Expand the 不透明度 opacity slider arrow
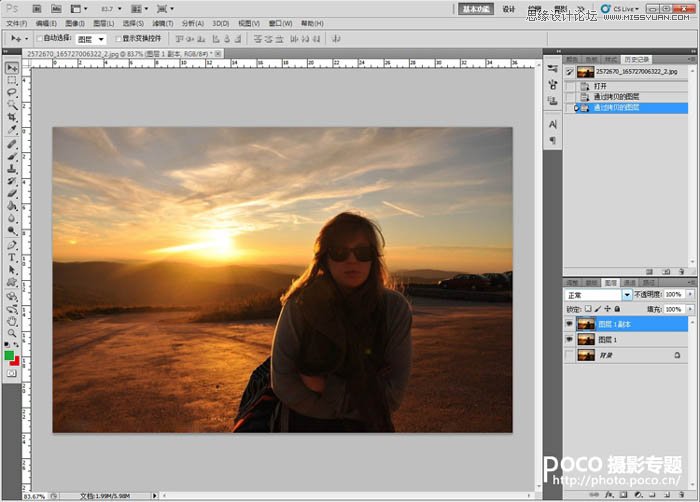This screenshot has width=700, height=502. (692, 296)
